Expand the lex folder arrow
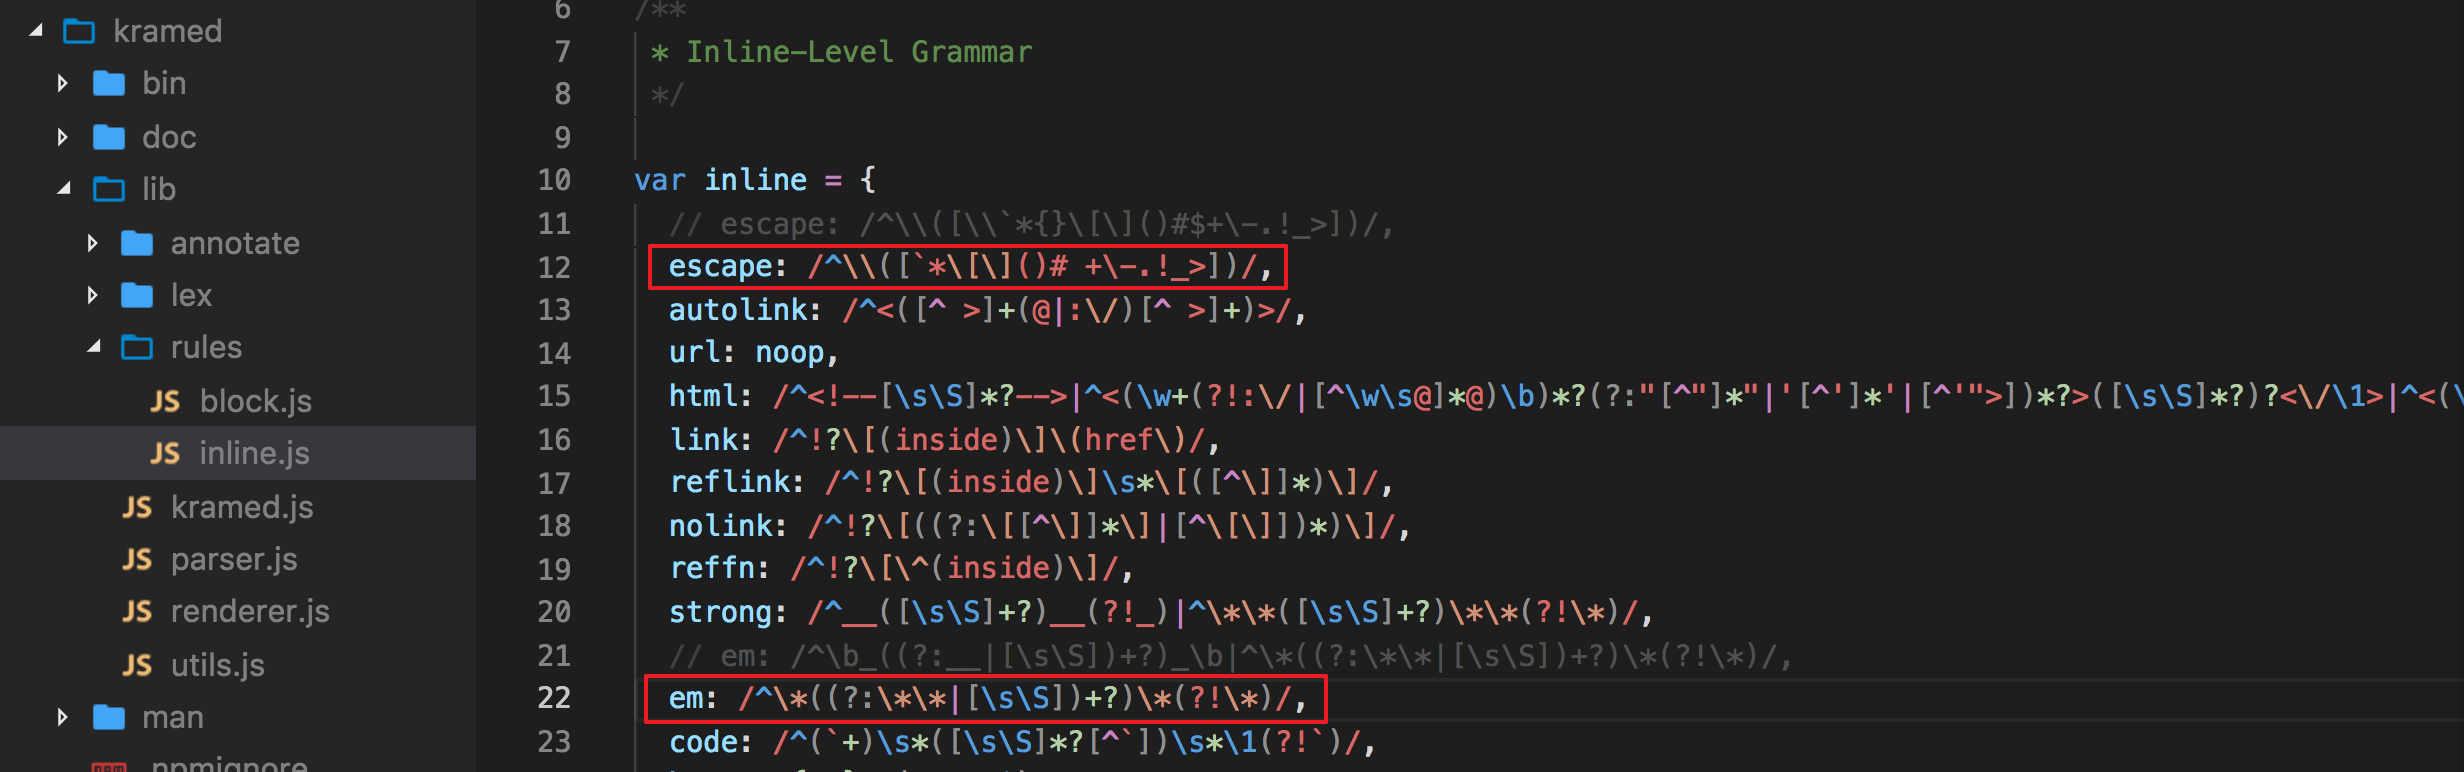The image size is (2464, 772). pyautogui.click(x=92, y=295)
